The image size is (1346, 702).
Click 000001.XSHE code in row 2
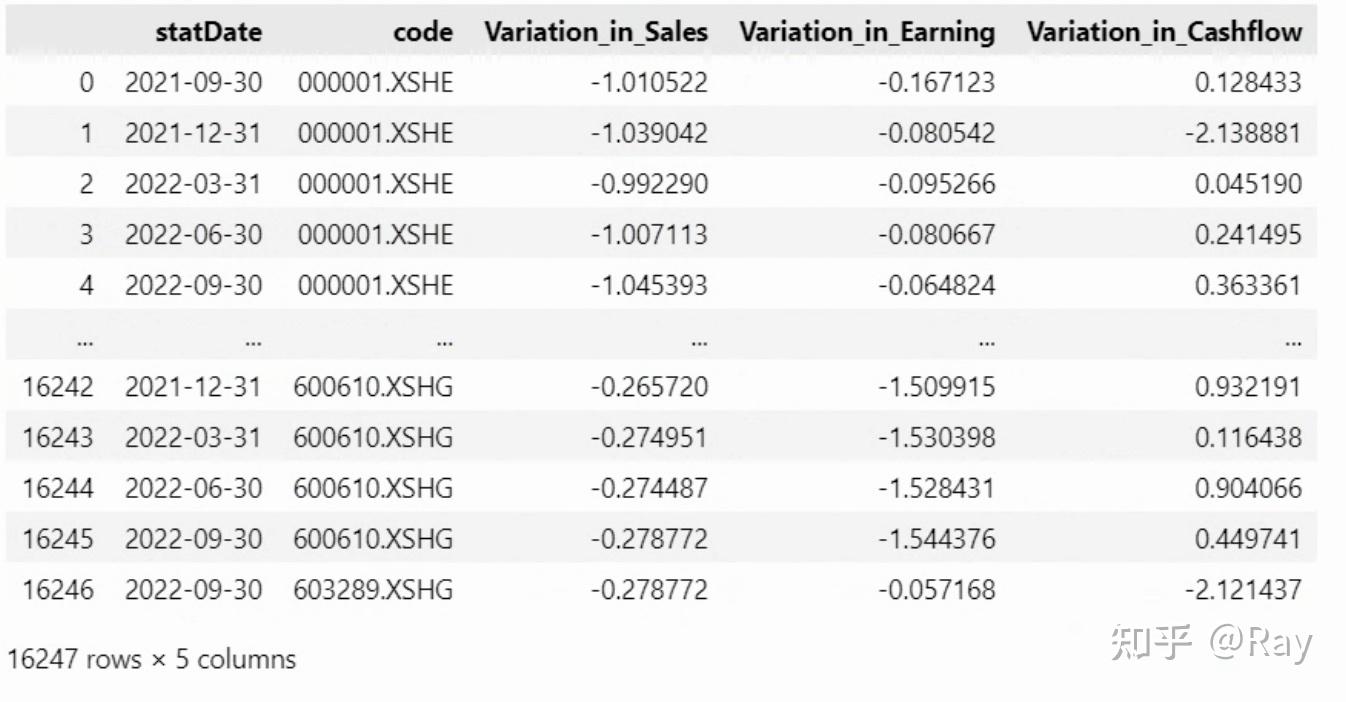[375, 184]
